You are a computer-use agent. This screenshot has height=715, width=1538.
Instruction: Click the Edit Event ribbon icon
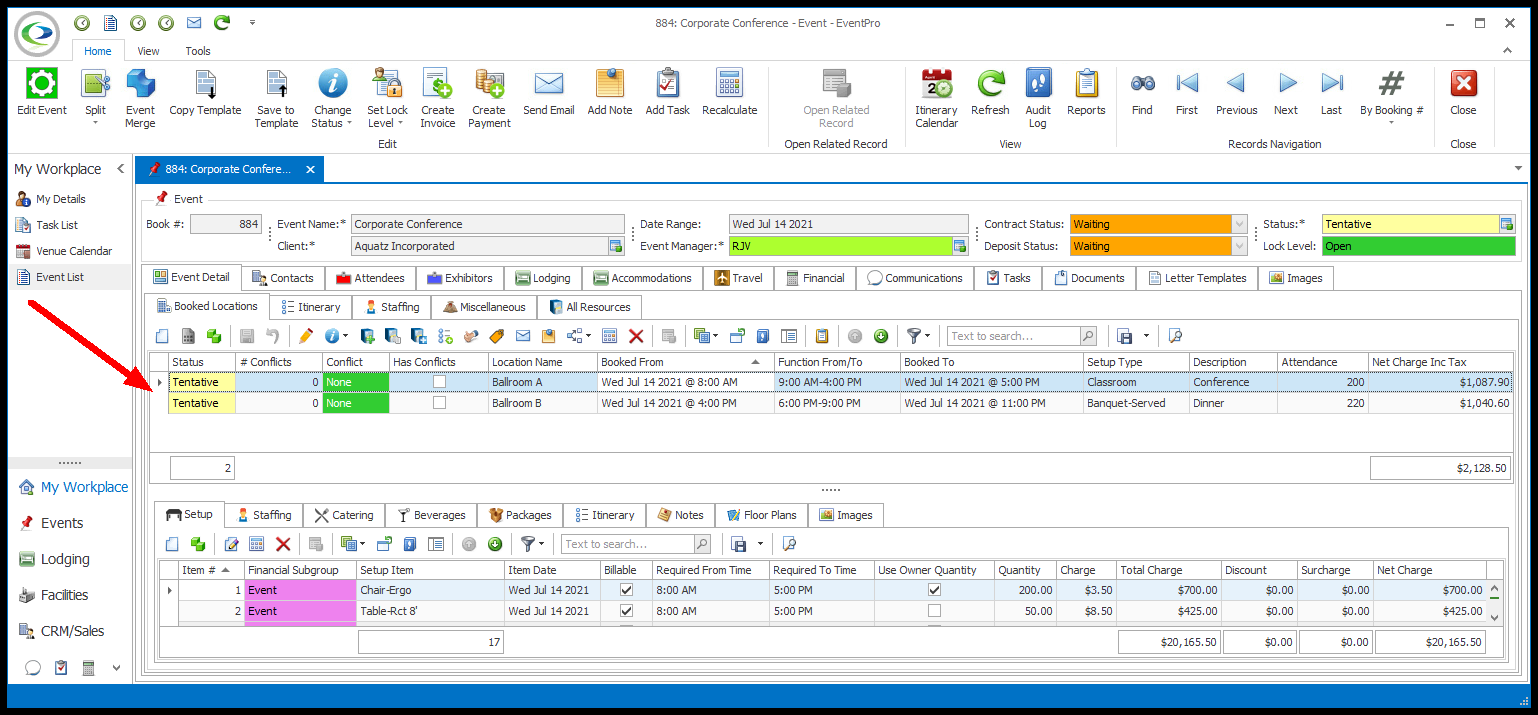(x=42, y=83)
